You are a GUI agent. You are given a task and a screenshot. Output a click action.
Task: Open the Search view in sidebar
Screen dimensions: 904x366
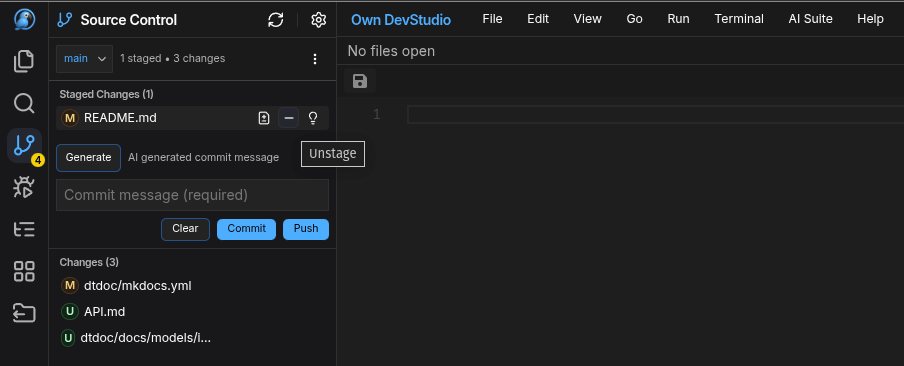pyautogui.click(x=24, y=104)
